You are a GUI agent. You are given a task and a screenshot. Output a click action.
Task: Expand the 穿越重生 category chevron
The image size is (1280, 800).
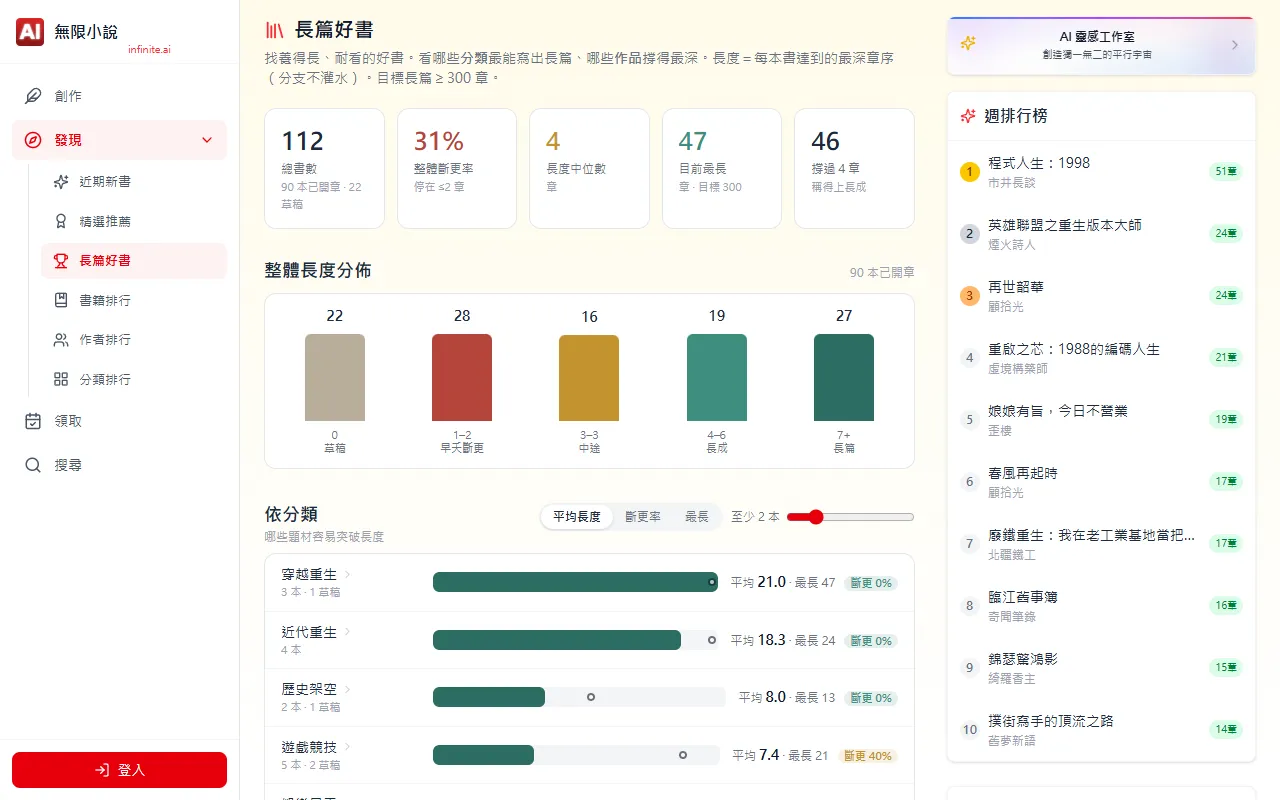[x=347, y=574]
